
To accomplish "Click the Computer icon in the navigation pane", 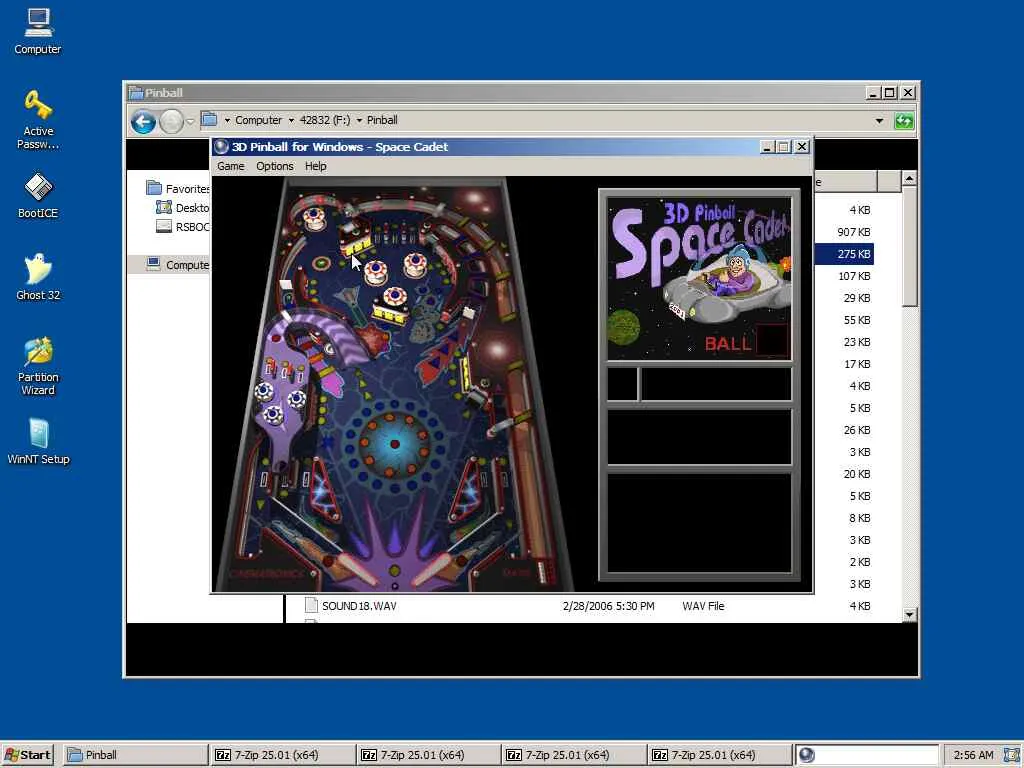I will 153,264.
